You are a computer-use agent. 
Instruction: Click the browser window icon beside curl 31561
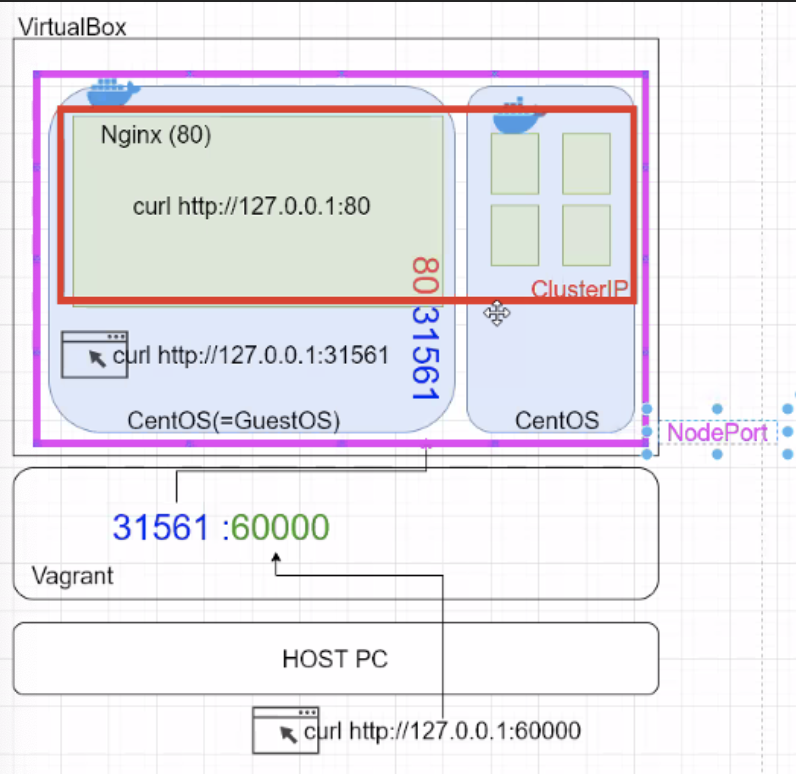tap(94, 355)
